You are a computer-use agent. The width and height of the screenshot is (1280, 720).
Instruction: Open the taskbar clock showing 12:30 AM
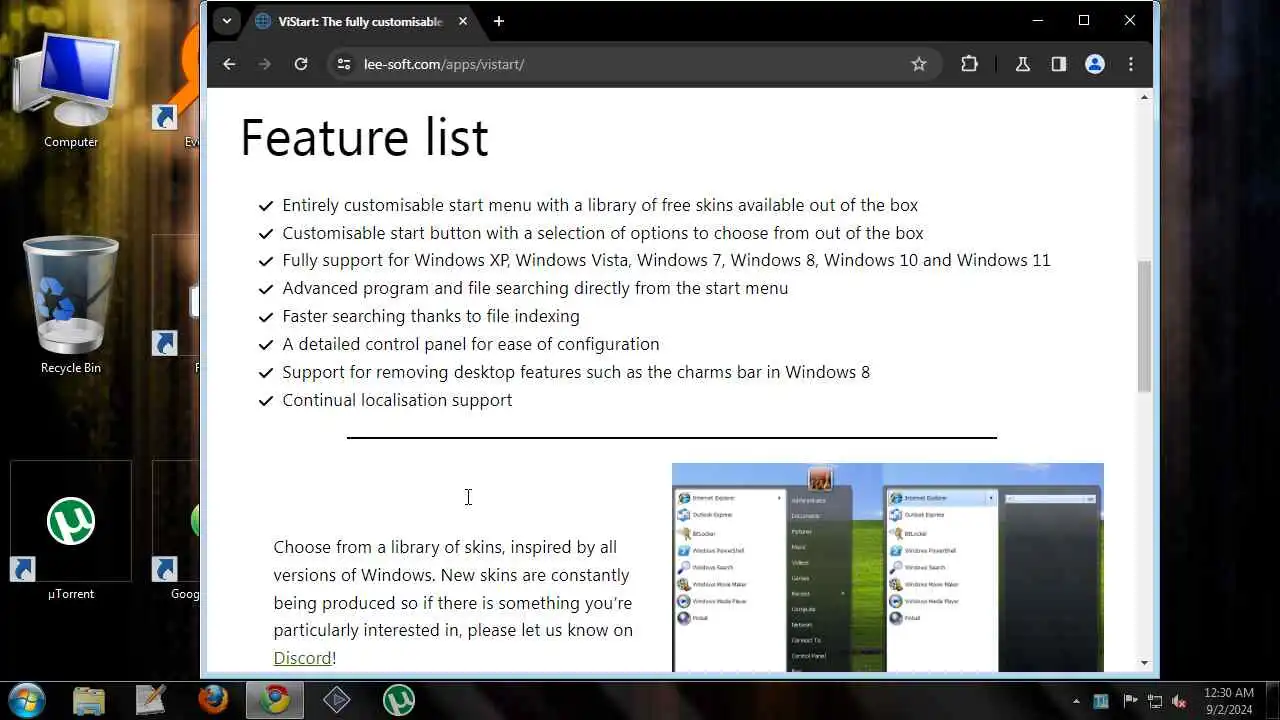(1228, 700)
